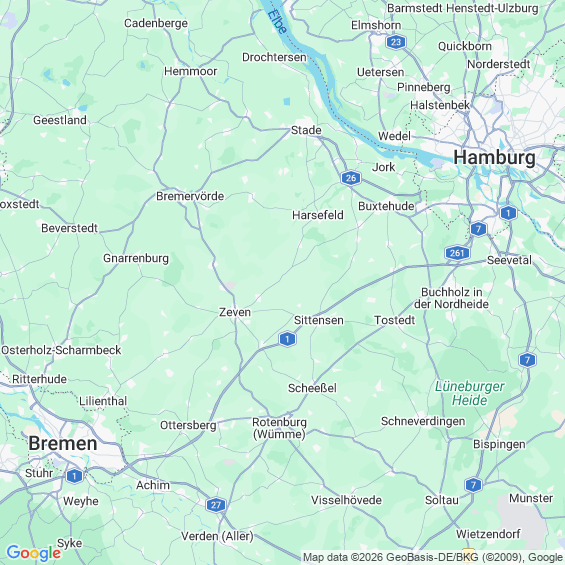Select the A7 shield above Soltau
The width and height of the screenshot is (565, 565).
point(473,485)
